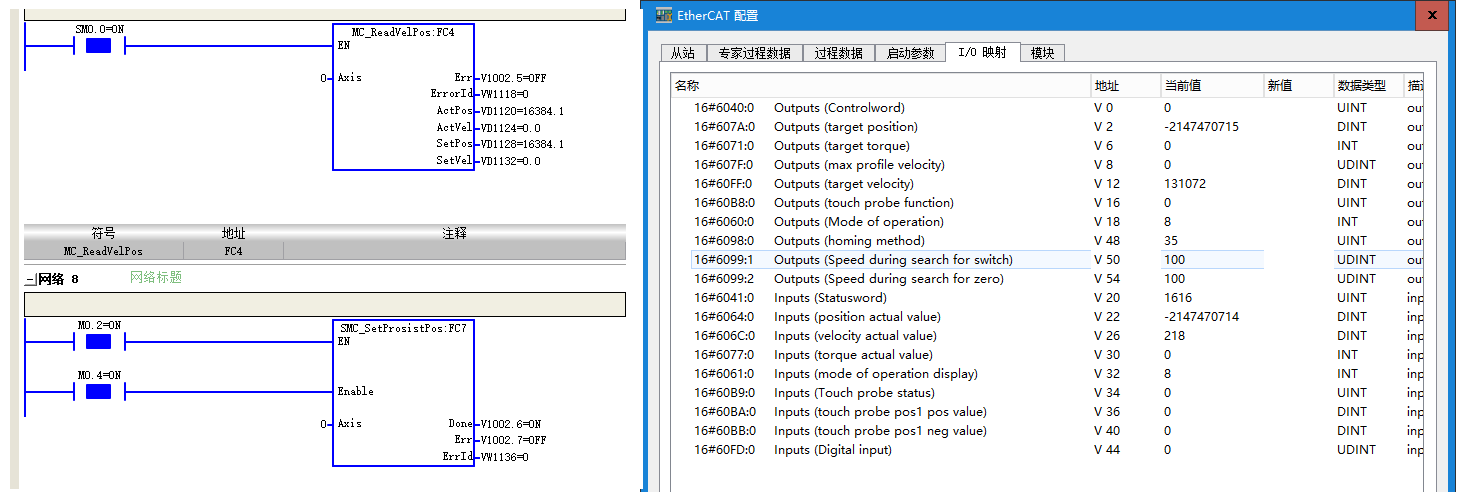Select the Outputs (Mode of operation) row

1048,222
